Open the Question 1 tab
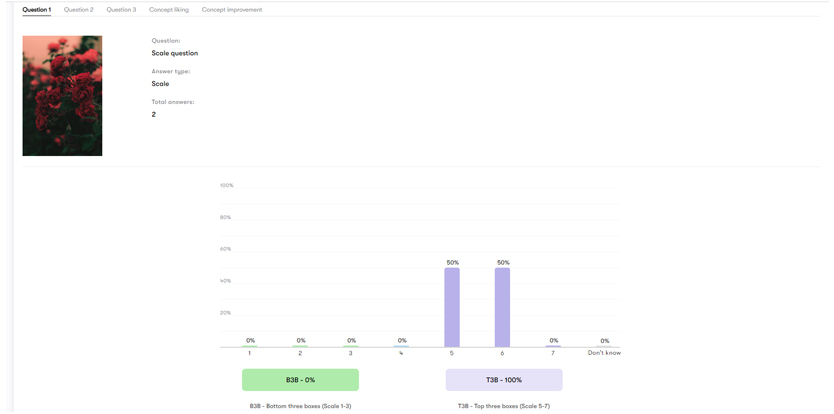 (36, 10)
